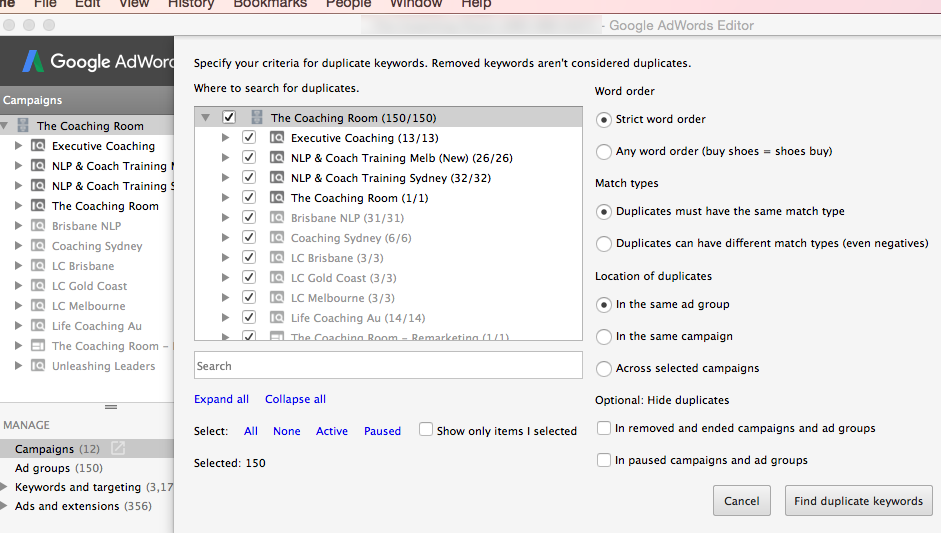
Task: Click the Executive Coaching (13/13) campaign icon in dialog
Action: 277,137
